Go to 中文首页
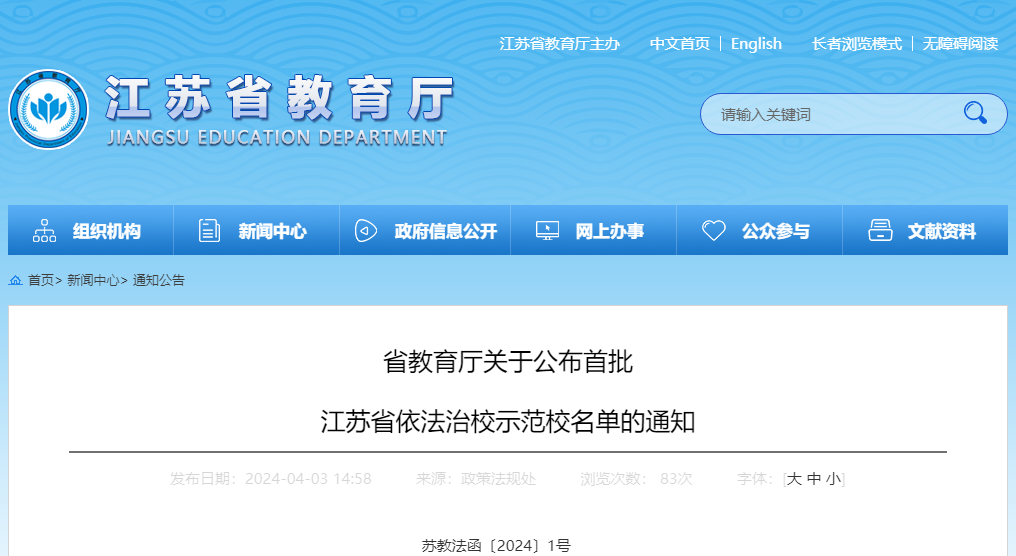Screen dimensions: 1016x556 (x=679, y=44)
